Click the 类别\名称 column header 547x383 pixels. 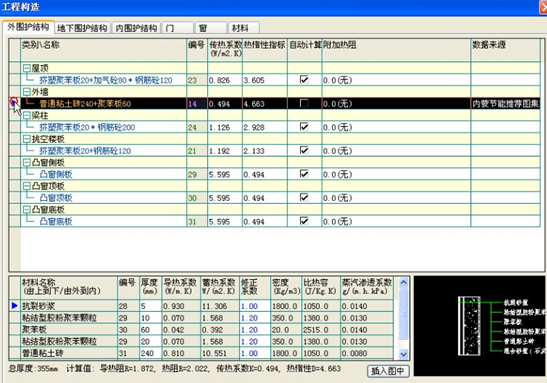(x=104, y=50)
